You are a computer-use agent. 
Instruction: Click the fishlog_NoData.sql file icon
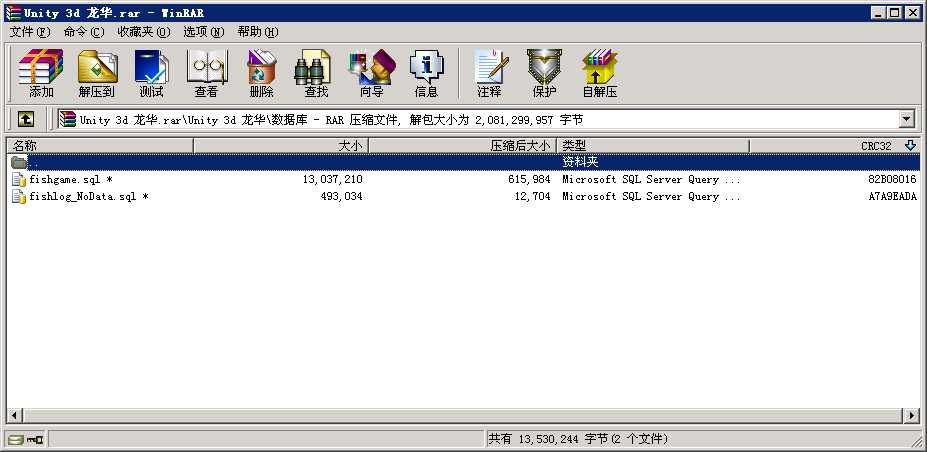tap(19, 197)
